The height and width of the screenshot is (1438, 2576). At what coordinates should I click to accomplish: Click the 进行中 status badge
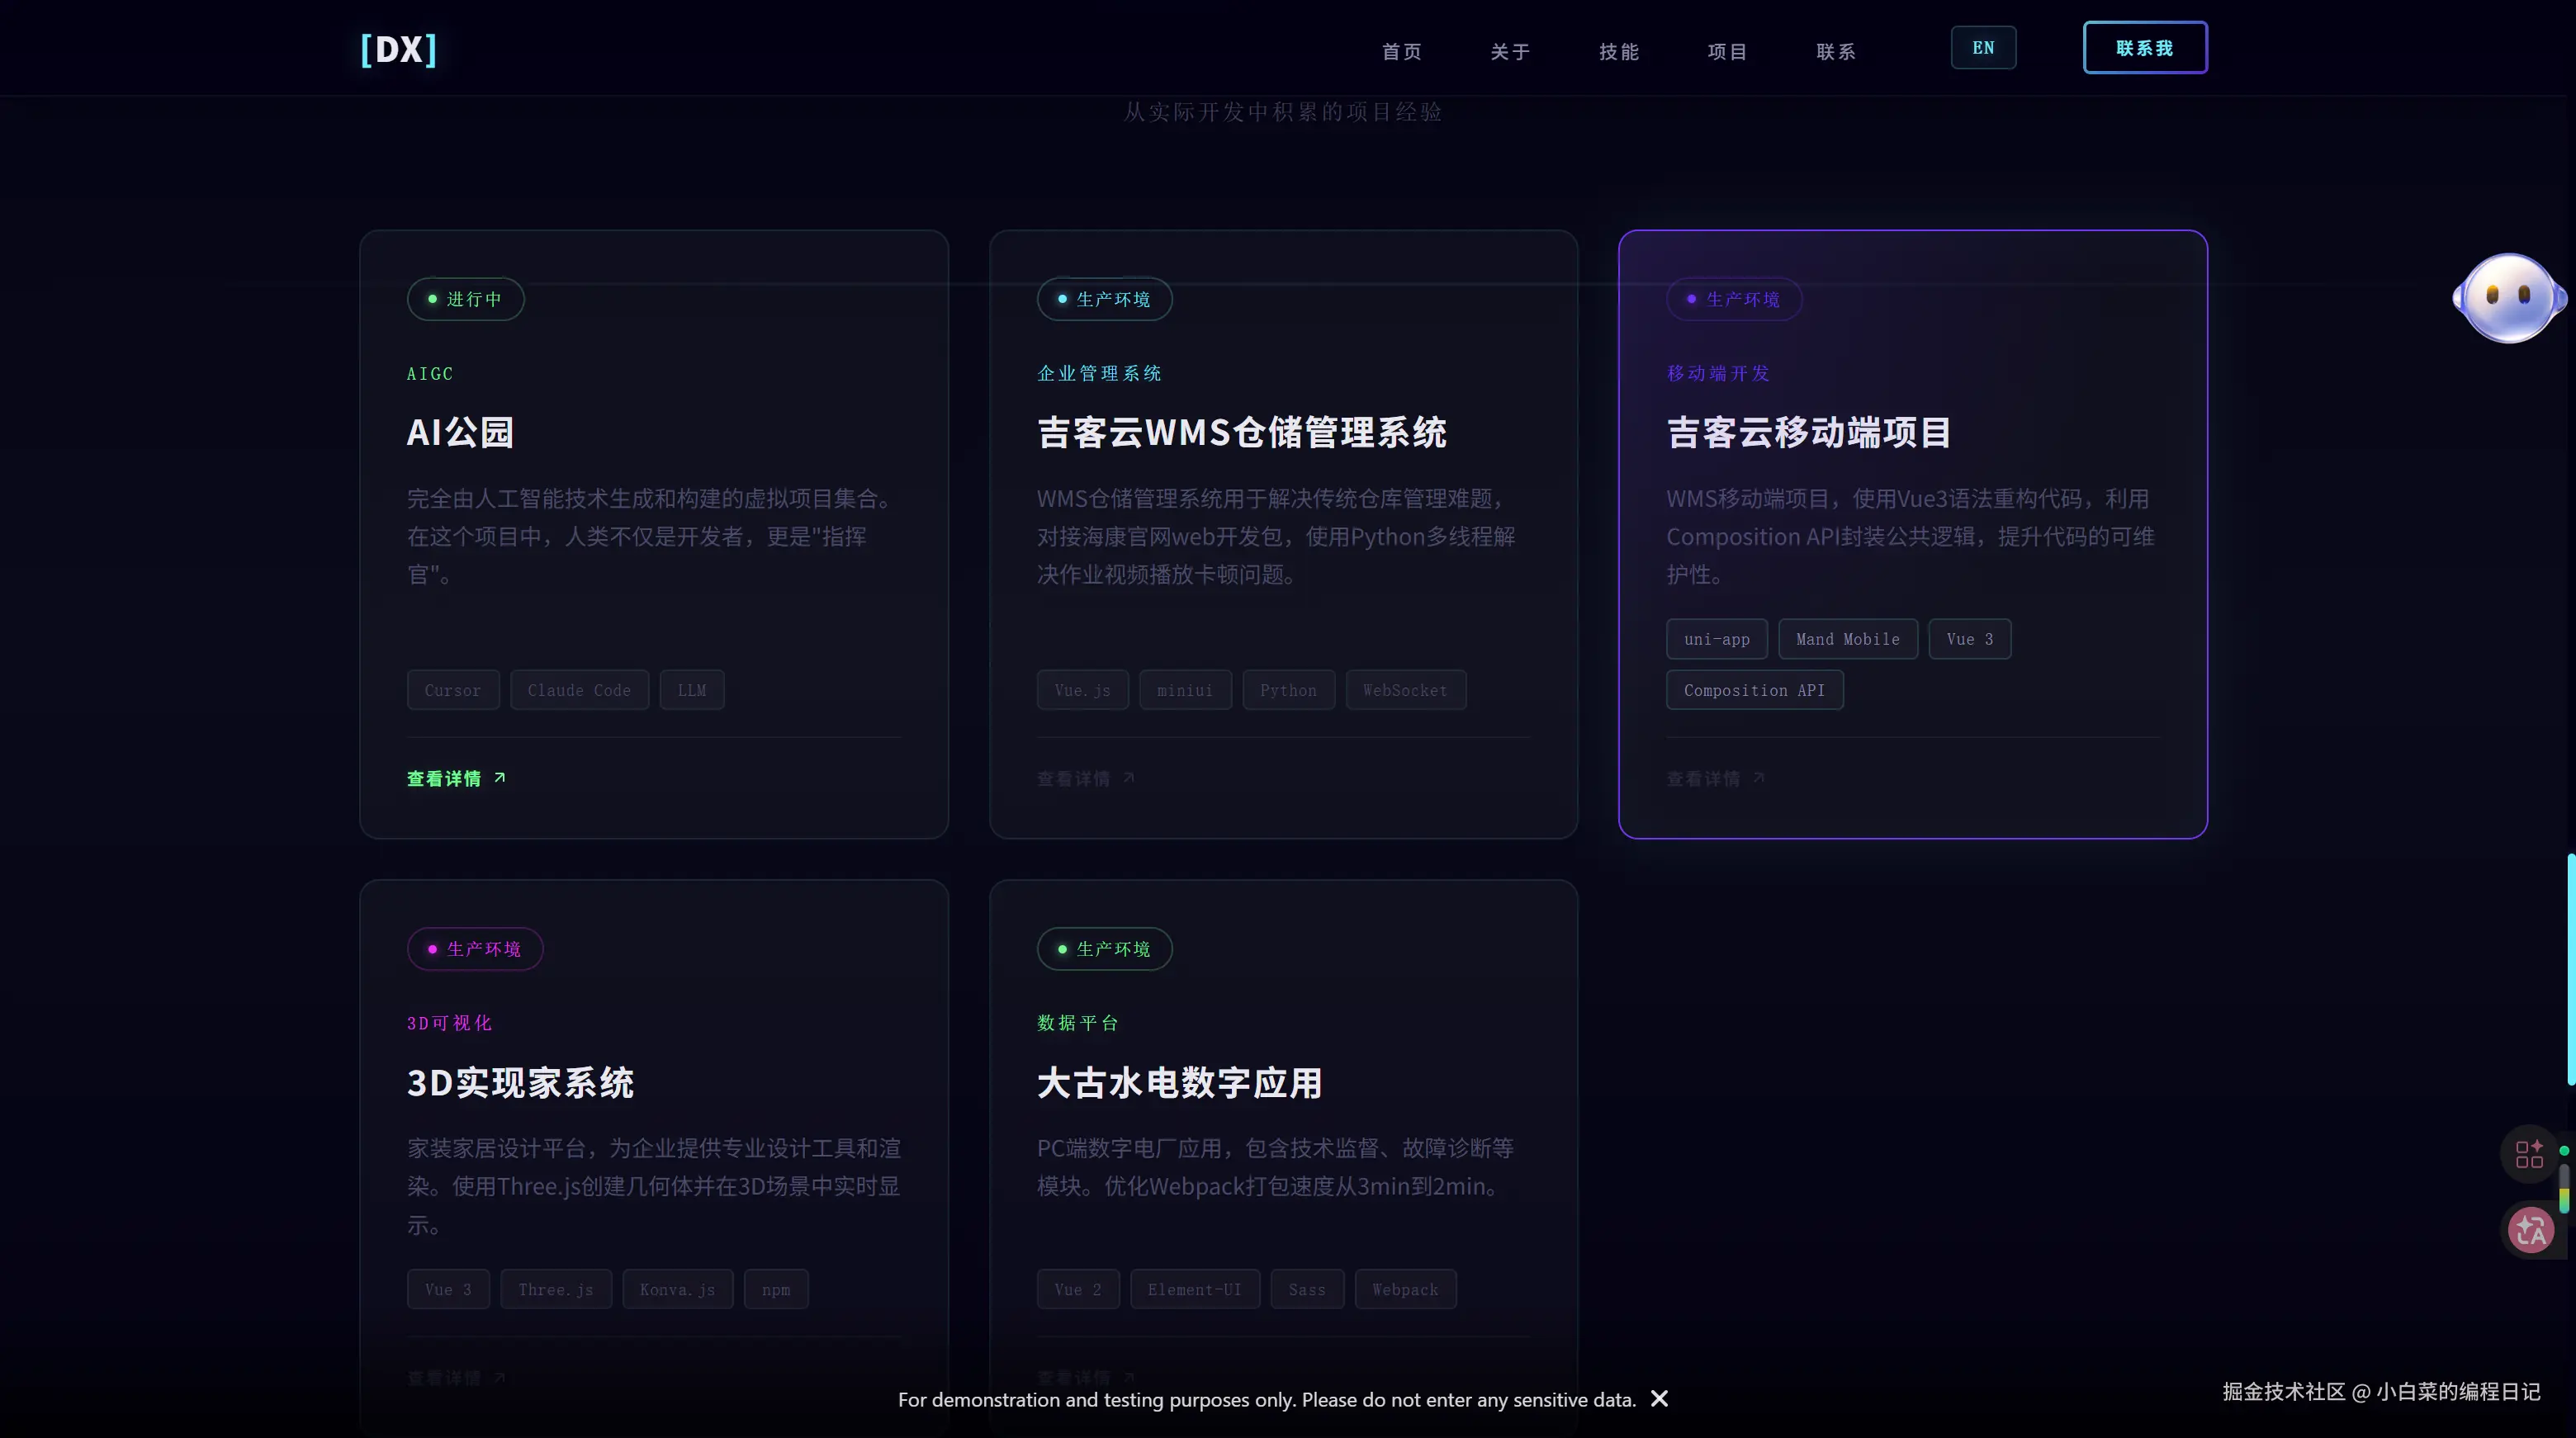tap(465, 299)
